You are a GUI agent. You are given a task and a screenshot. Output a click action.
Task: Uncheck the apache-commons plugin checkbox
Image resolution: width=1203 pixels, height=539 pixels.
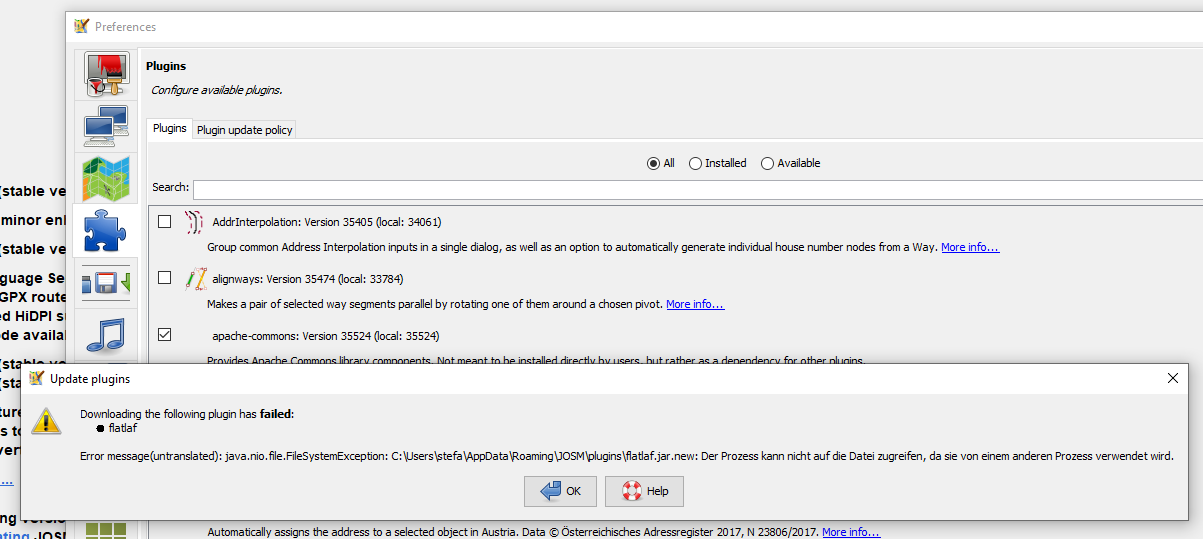(165, 335)
